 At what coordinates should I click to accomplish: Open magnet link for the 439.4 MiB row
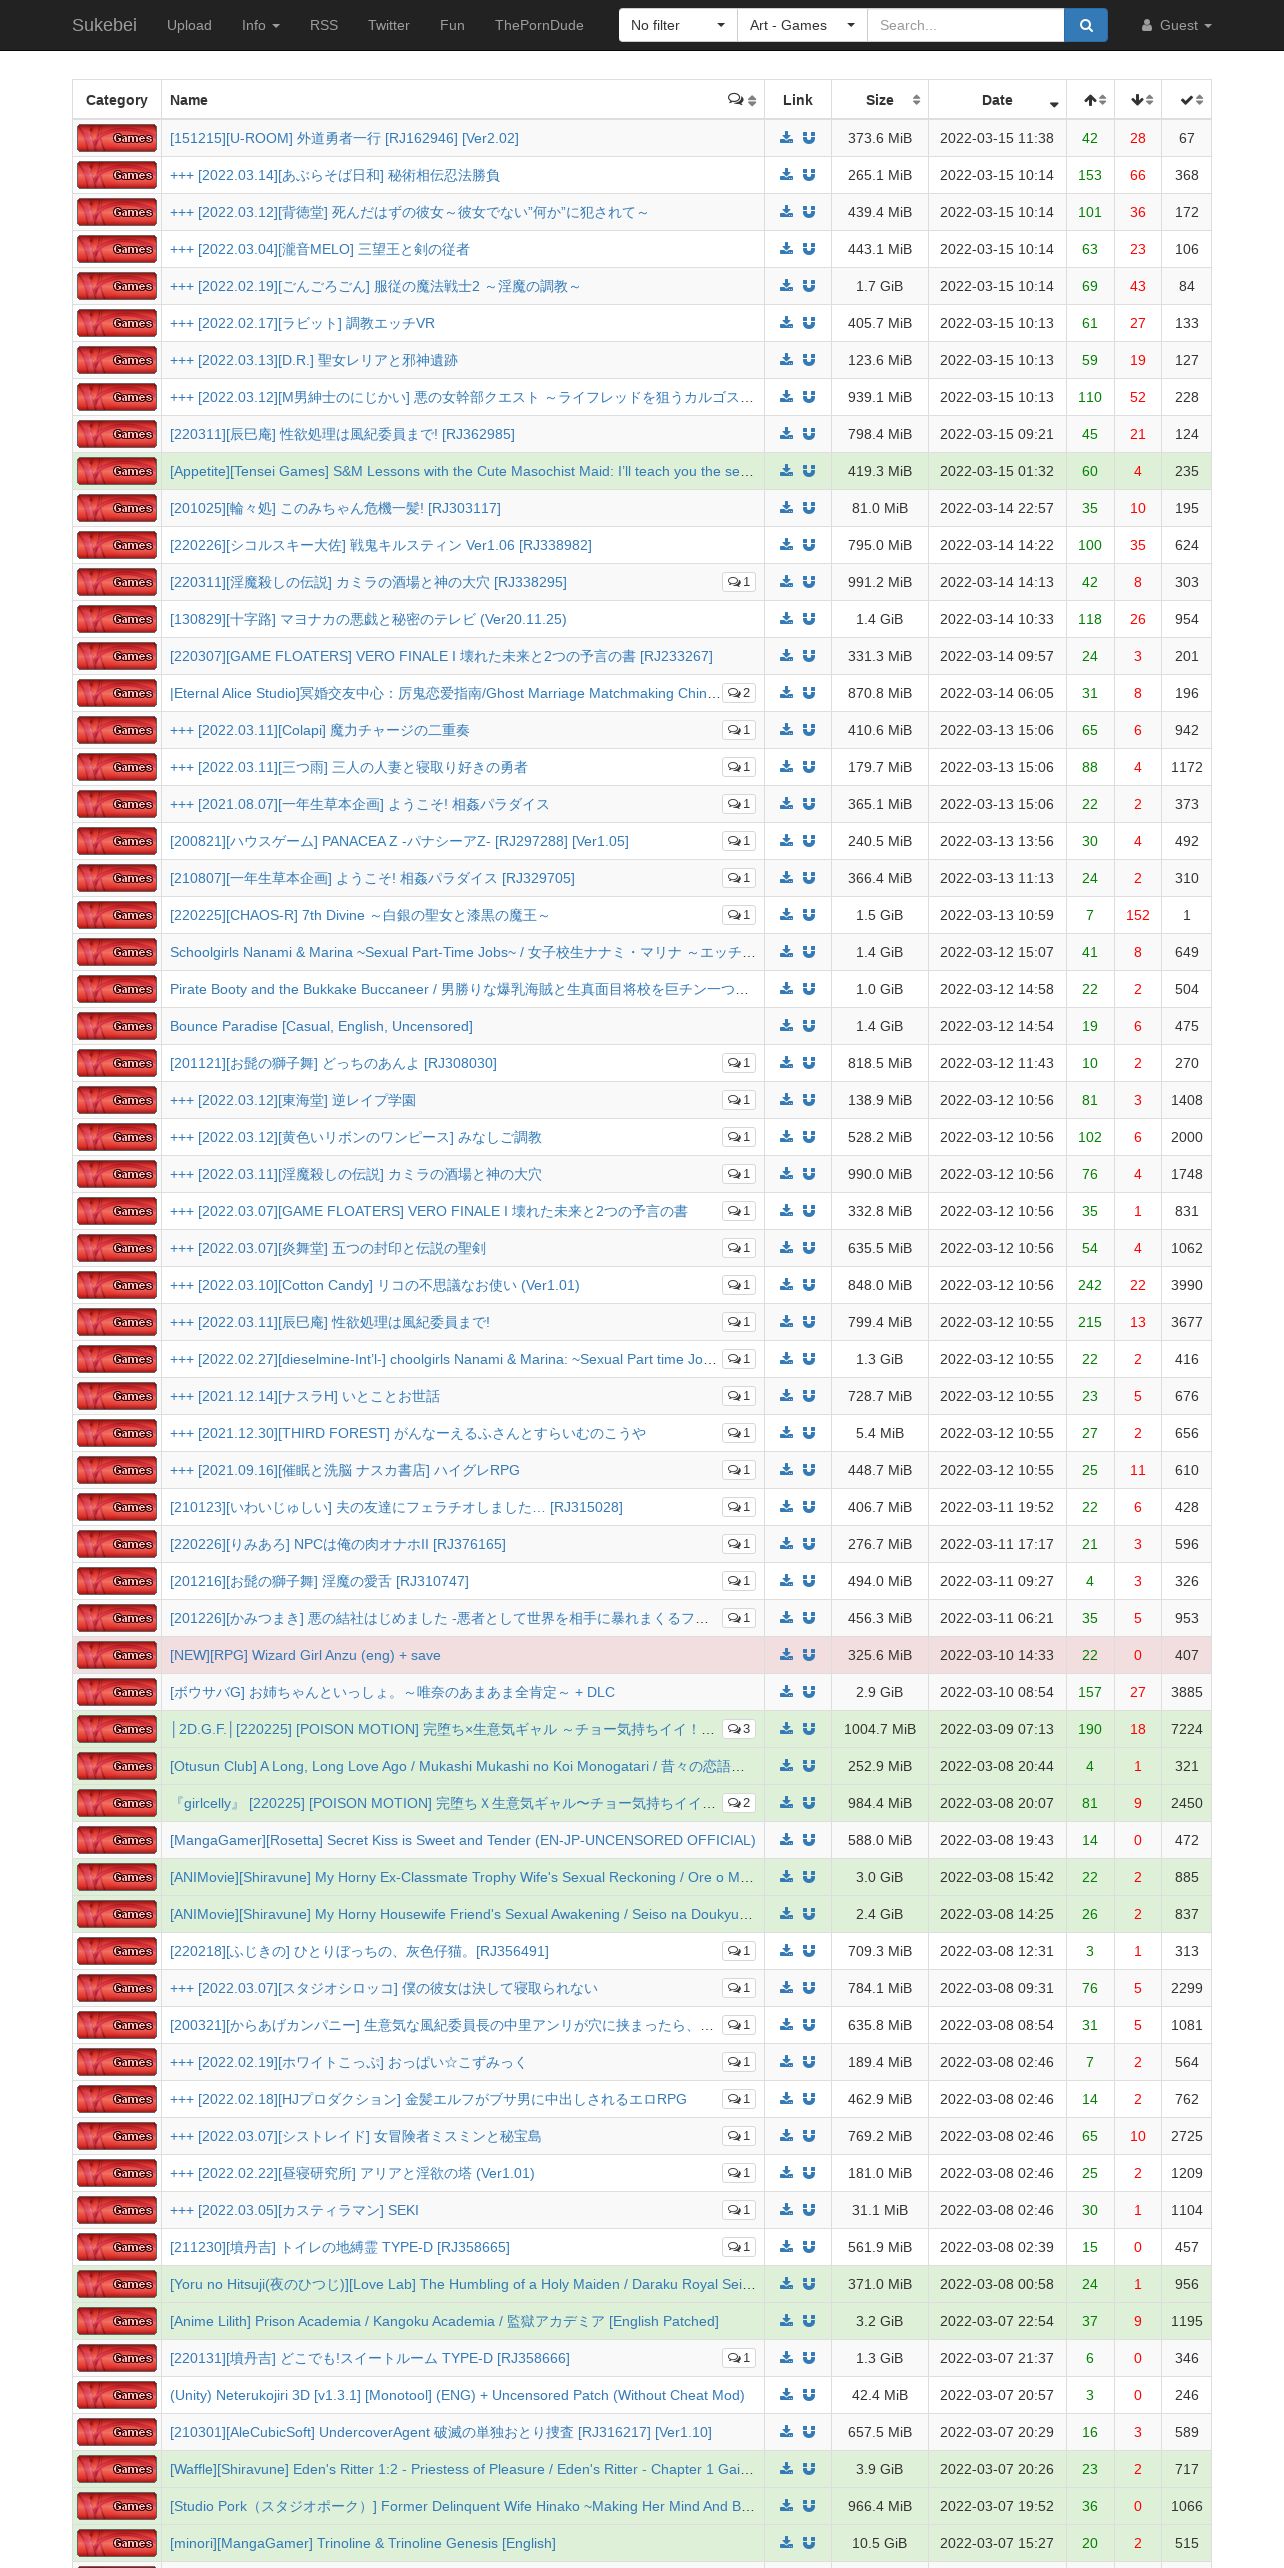(x=809, y=212)
